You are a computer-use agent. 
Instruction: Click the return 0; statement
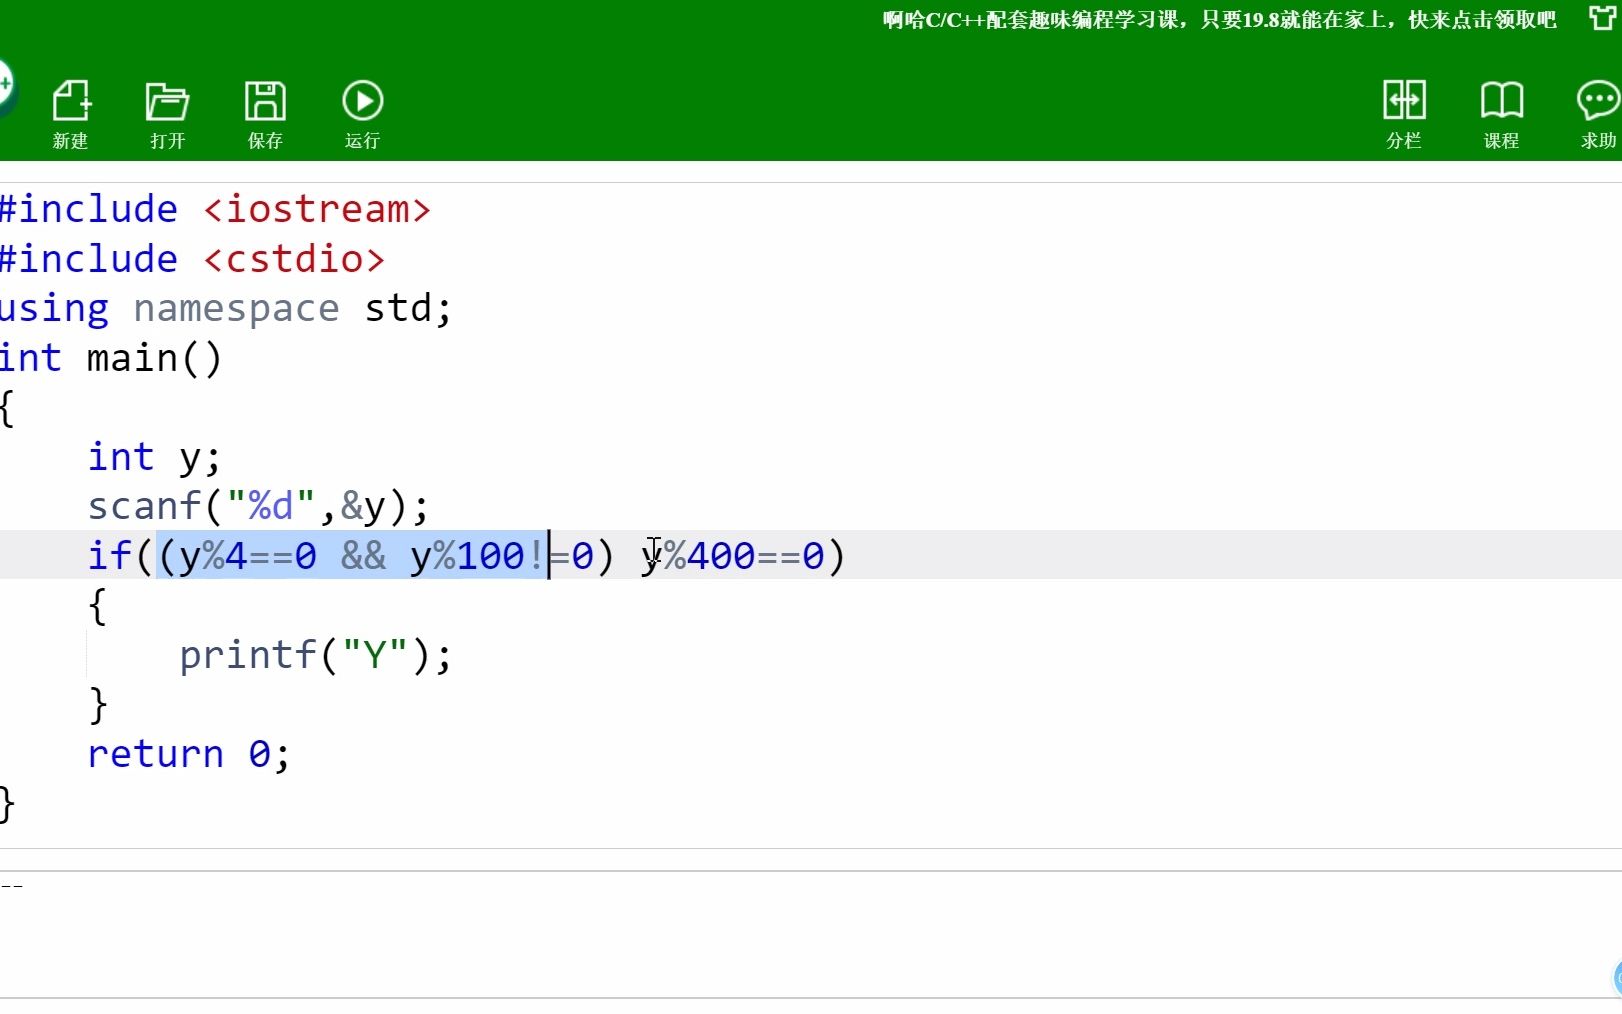188,754
